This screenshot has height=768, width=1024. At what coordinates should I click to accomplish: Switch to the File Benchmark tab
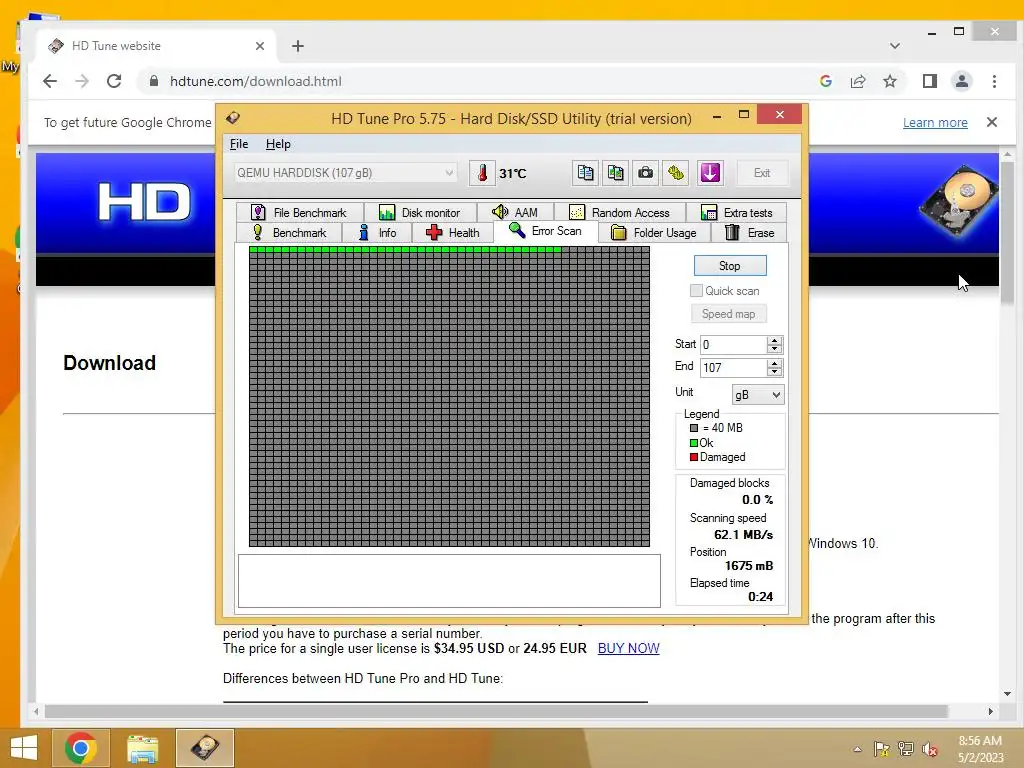[299, 212]
